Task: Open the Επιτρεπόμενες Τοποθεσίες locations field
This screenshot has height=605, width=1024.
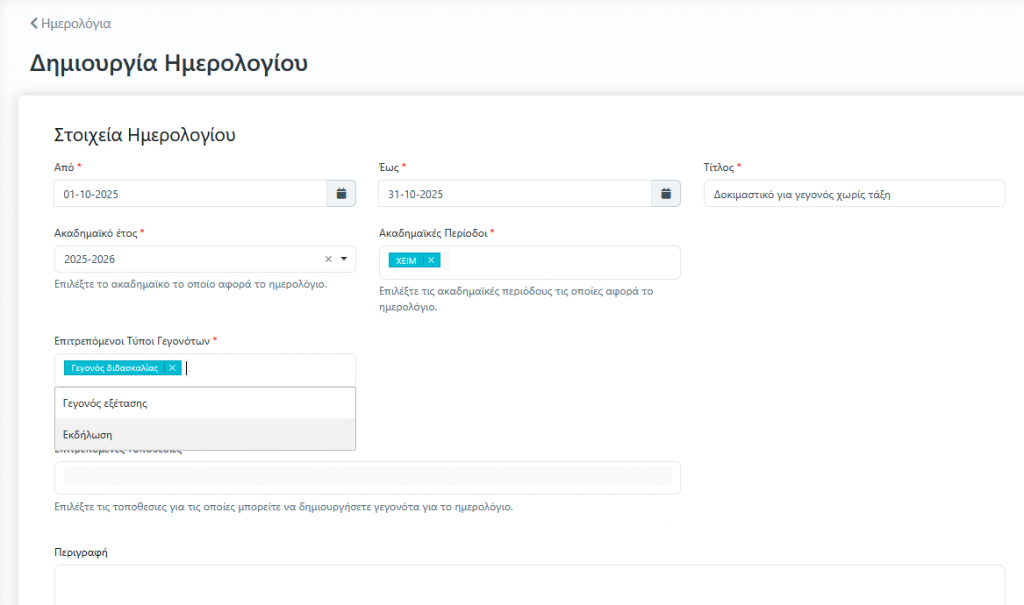Action: click(367, 477)
